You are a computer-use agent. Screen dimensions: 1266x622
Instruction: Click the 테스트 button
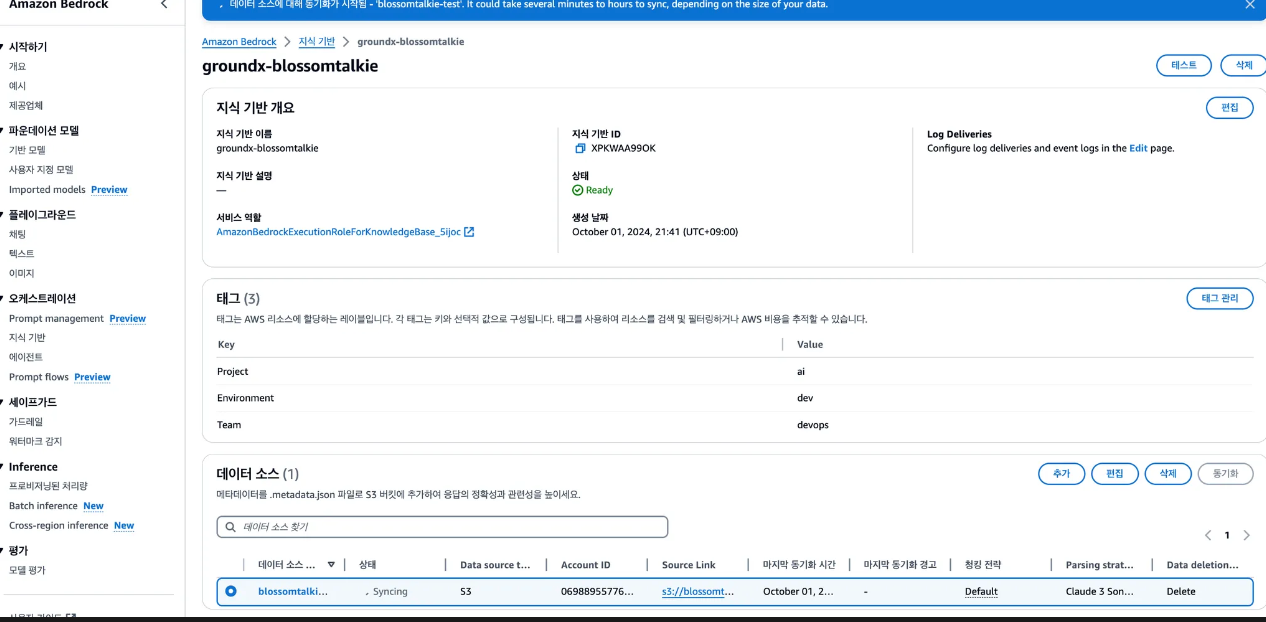1183,65
